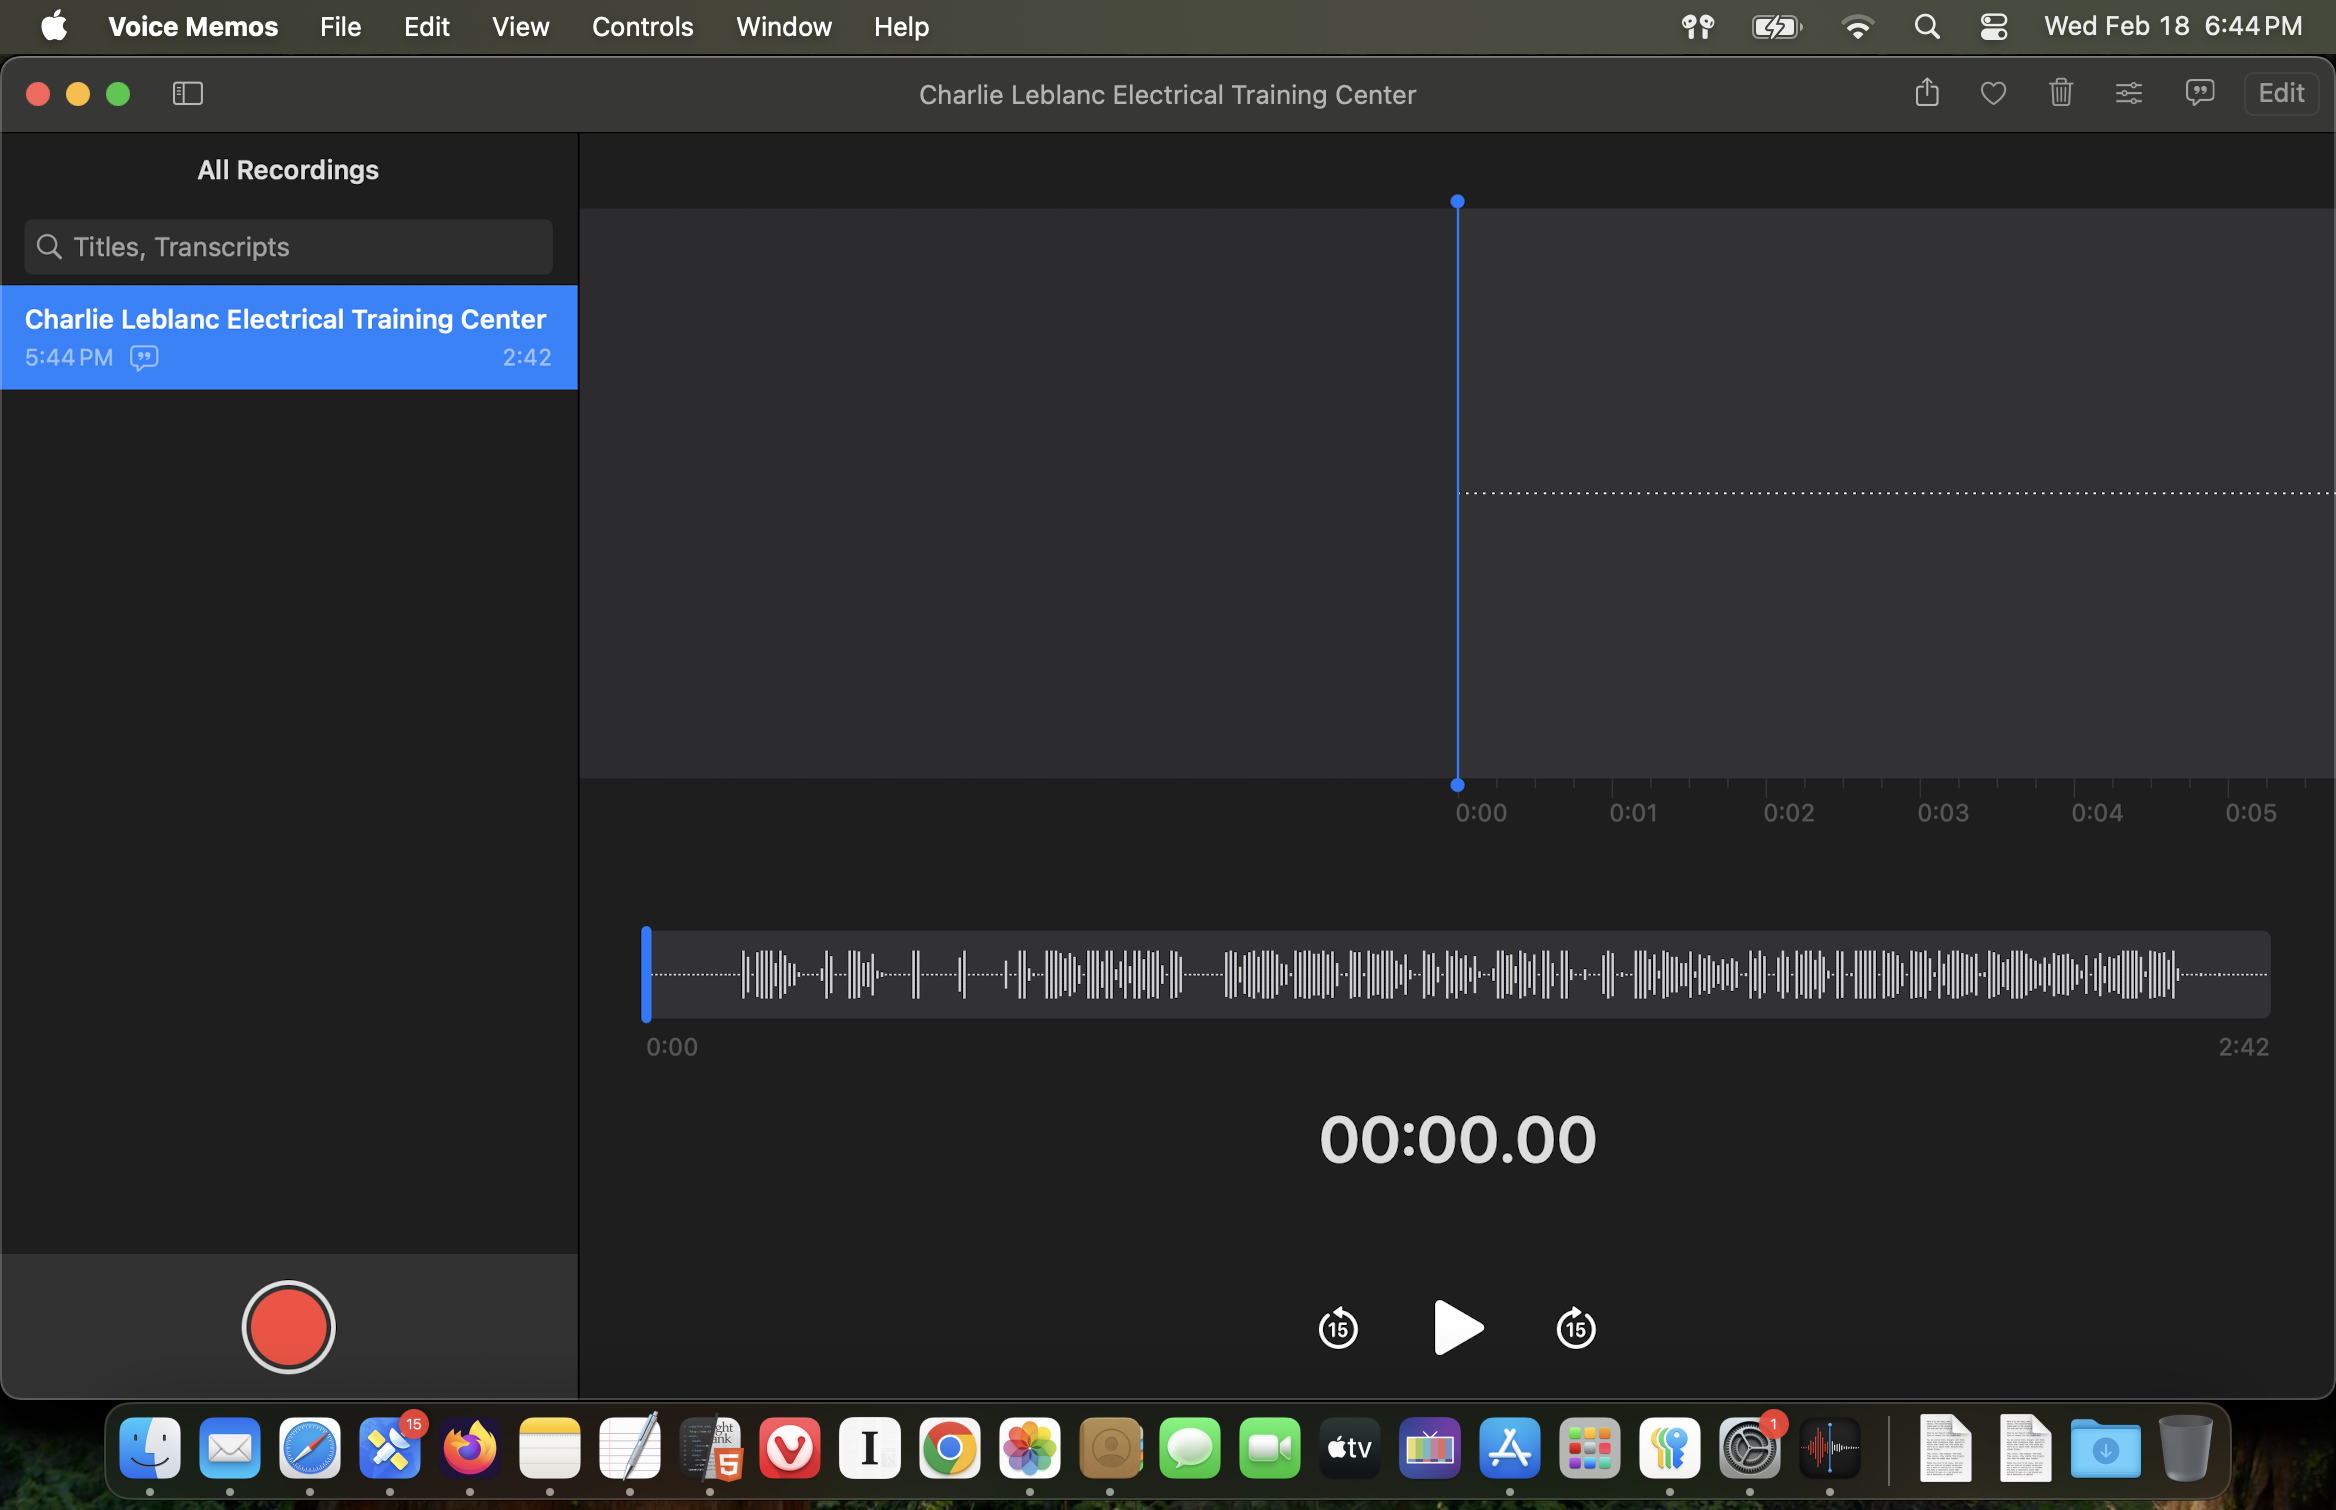Toggle transcript view in the toolbar
This screenshot has width=2336, height=1510.
click(2199, 93)
